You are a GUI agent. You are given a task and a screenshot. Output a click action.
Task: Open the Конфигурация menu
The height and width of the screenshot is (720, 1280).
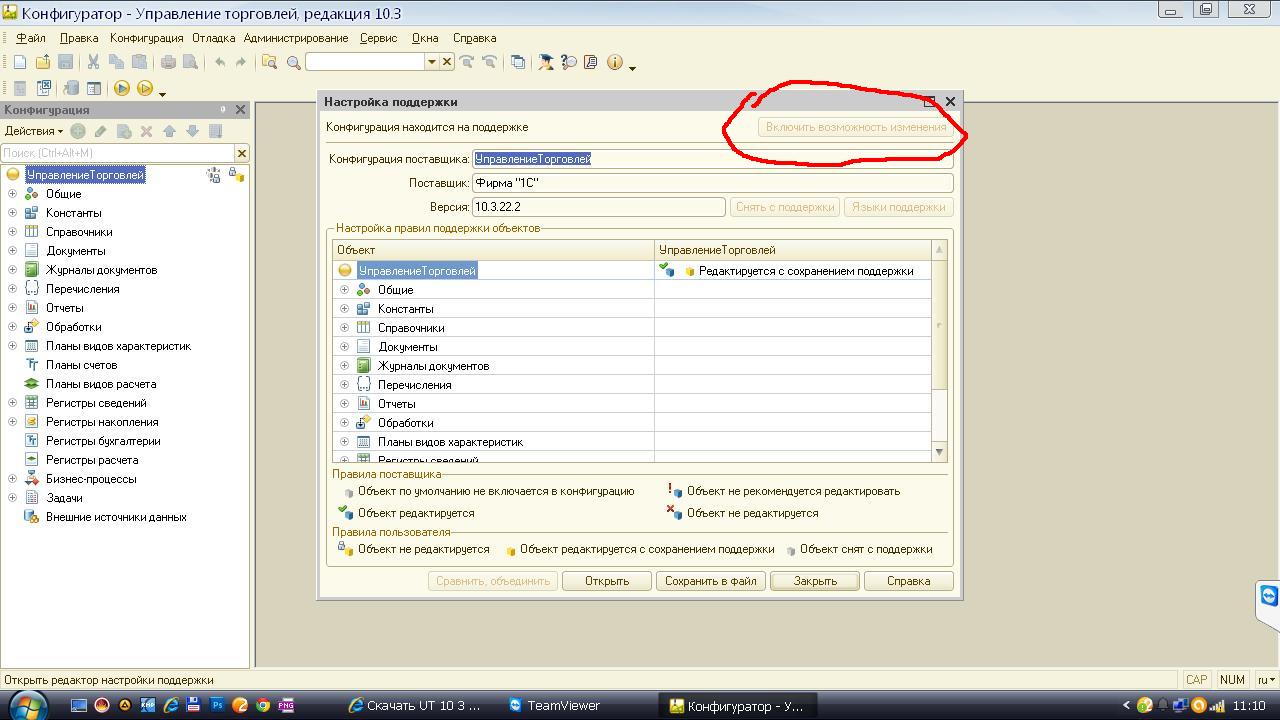(x=147, y=38)
